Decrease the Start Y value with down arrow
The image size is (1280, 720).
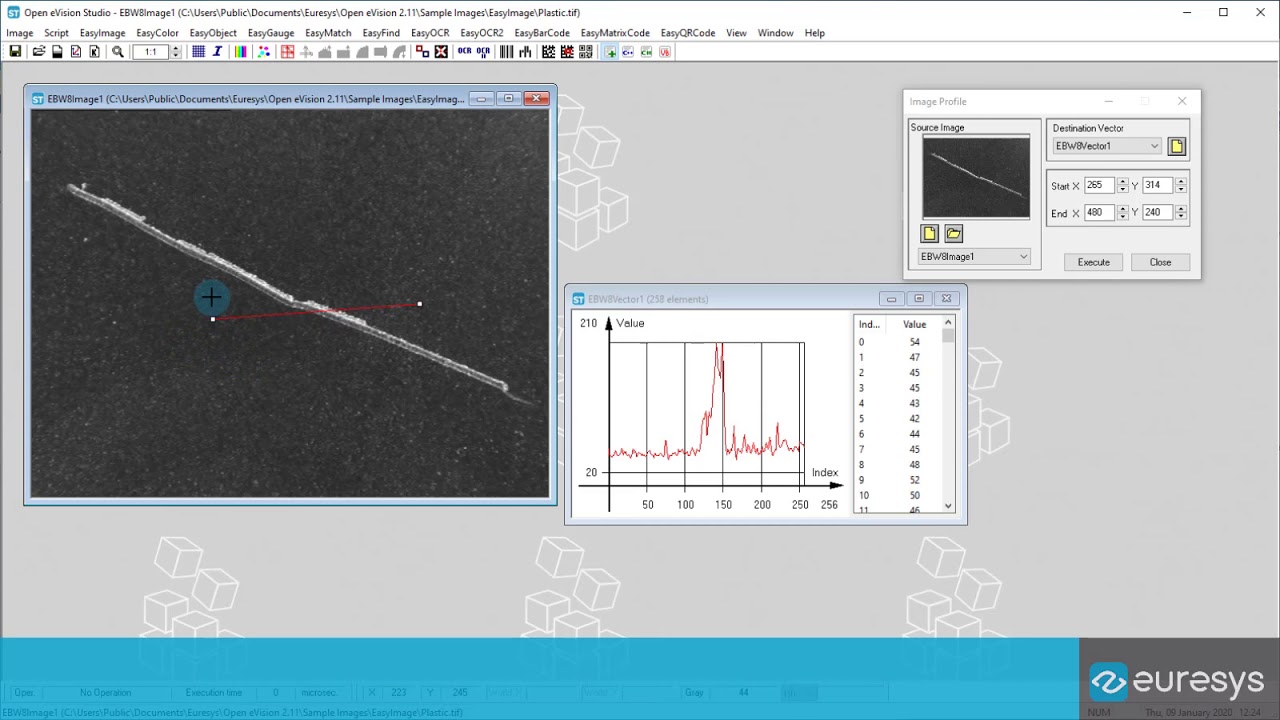click(x=1181, y=190)
